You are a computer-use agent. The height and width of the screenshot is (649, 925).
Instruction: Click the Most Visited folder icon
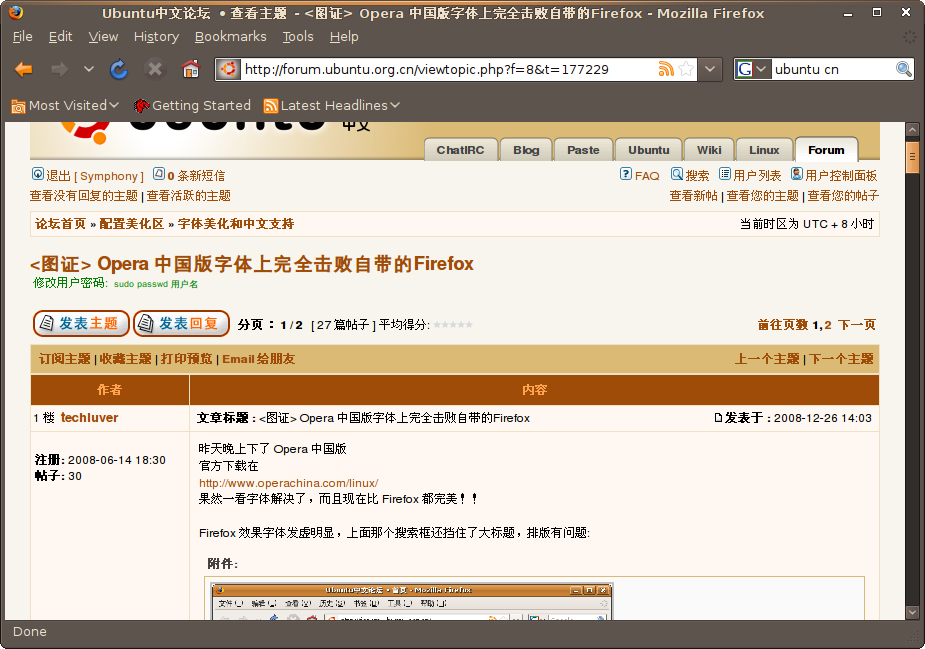click(18, 106)
